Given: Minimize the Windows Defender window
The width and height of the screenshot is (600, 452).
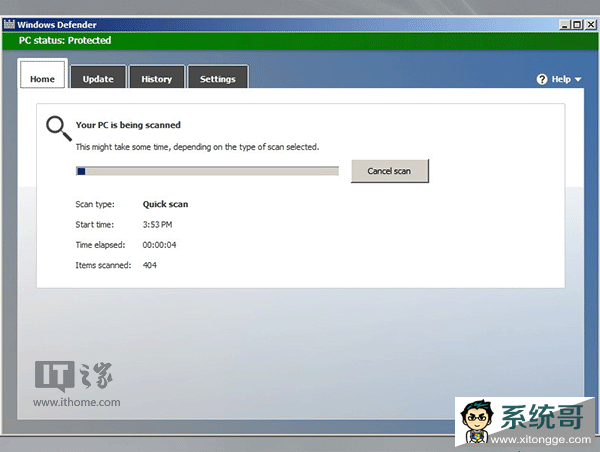Looking at the screenshot, I should 564,25.
